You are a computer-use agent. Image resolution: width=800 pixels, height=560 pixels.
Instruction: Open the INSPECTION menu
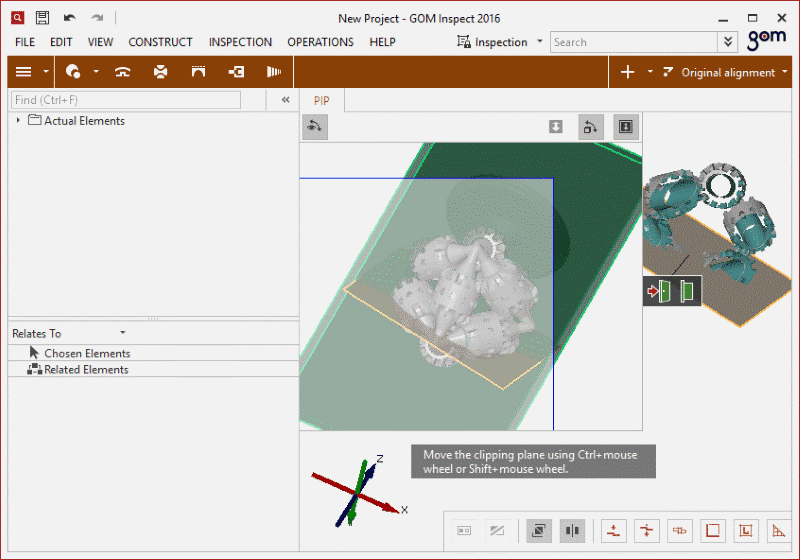240,42
